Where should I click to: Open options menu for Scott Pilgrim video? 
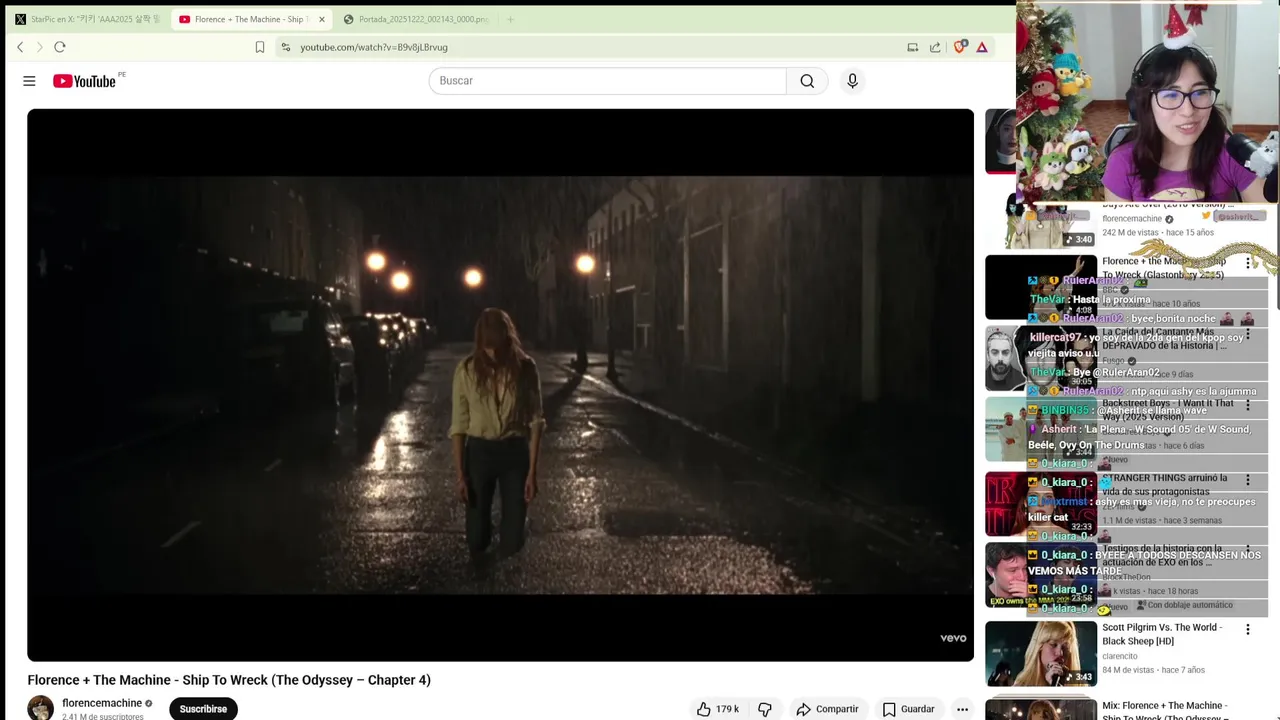pyautogui.click(x=1248, y=629)
